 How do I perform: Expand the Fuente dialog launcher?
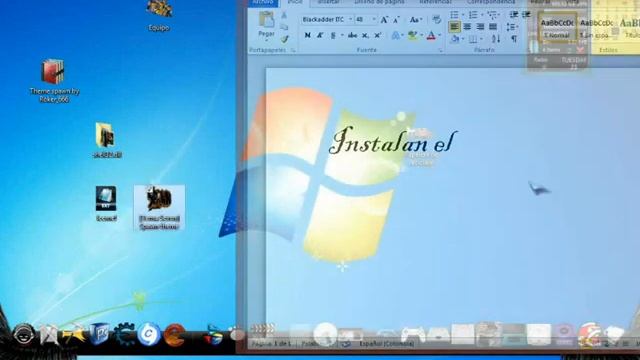coord(440,50)
